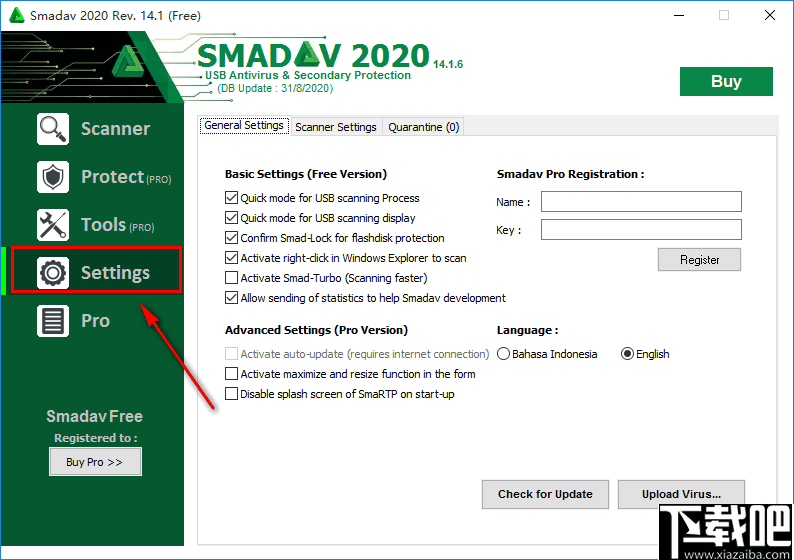Enable Activate Smad-Turbo scanning faster

point(231,277)
